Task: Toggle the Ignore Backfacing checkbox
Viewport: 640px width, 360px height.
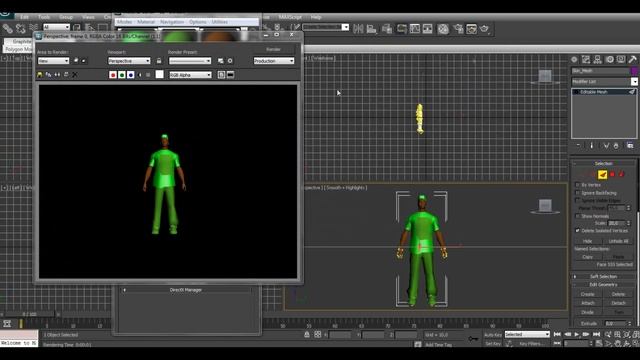Action: point(578,193)
